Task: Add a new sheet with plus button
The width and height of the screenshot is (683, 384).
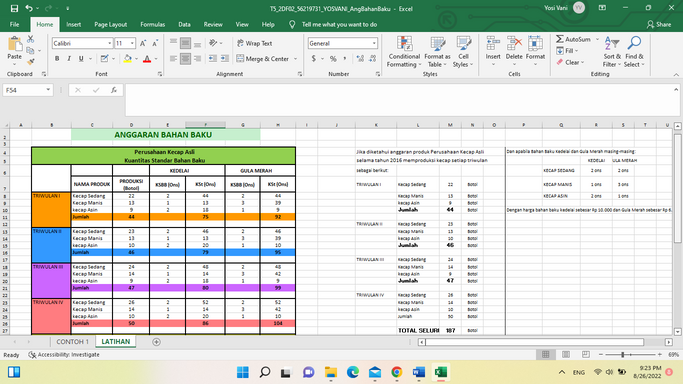Action: coord(156,342)
